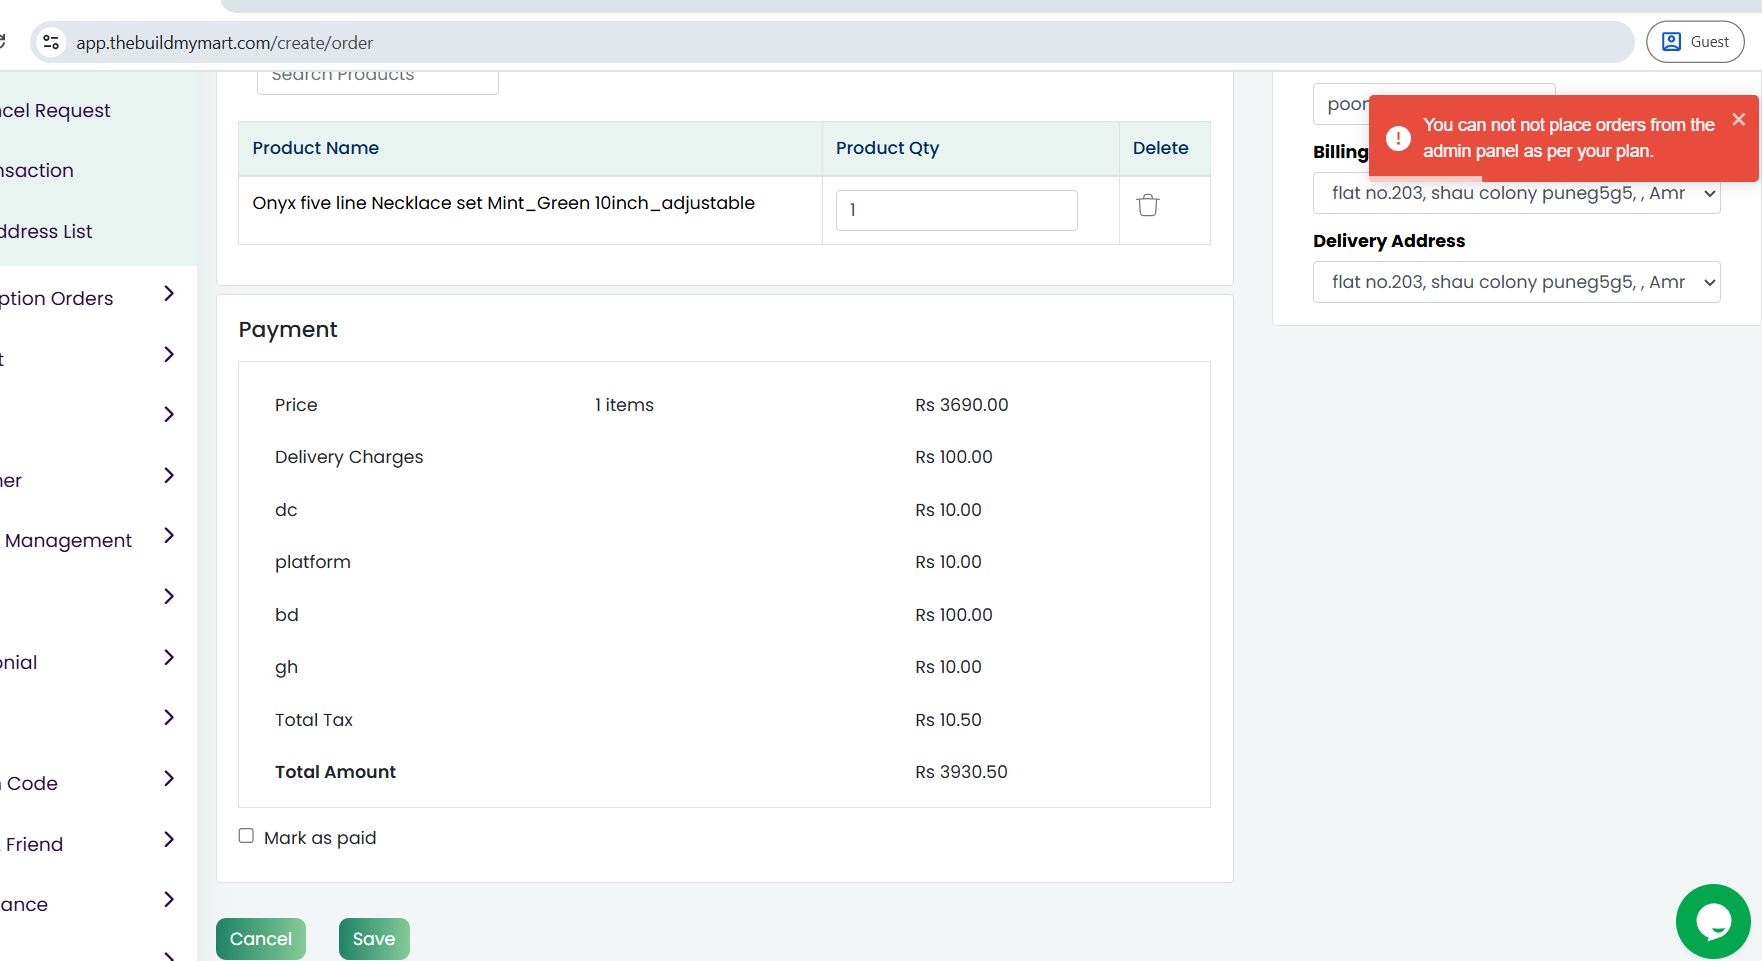Click the Delete column header
The height and width of the screenshot is (961, 1762).
pos(1161,148)
